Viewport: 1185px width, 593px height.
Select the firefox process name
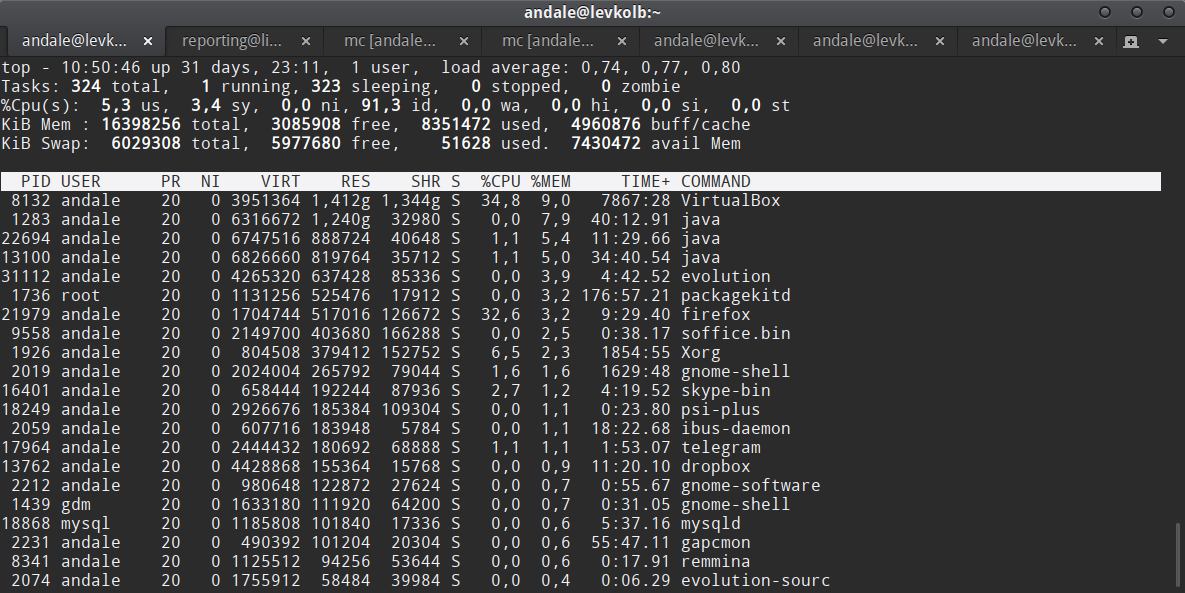click(716, 314)
